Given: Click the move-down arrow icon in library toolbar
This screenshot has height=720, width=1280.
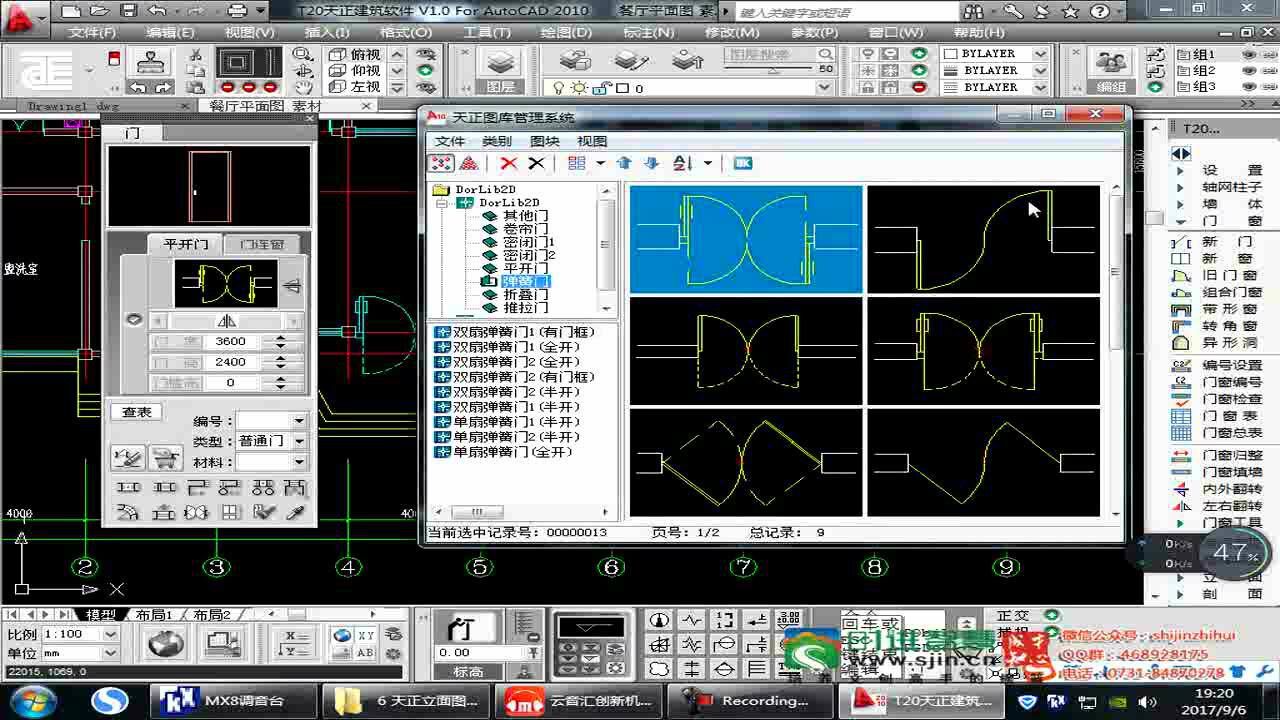Looking at the screenshot, I should [651, 163].
